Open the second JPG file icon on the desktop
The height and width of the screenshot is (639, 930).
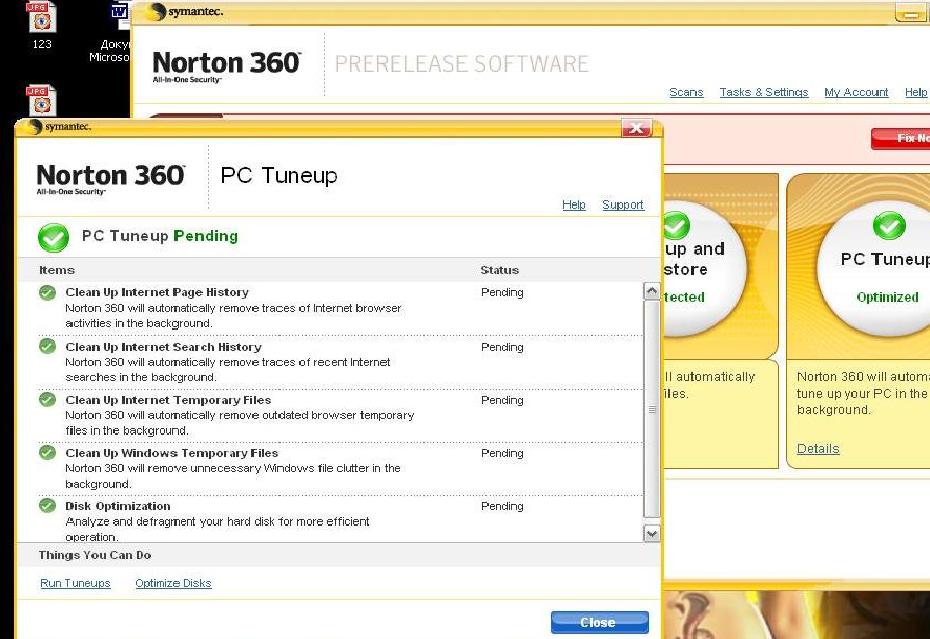pos(41,100)
